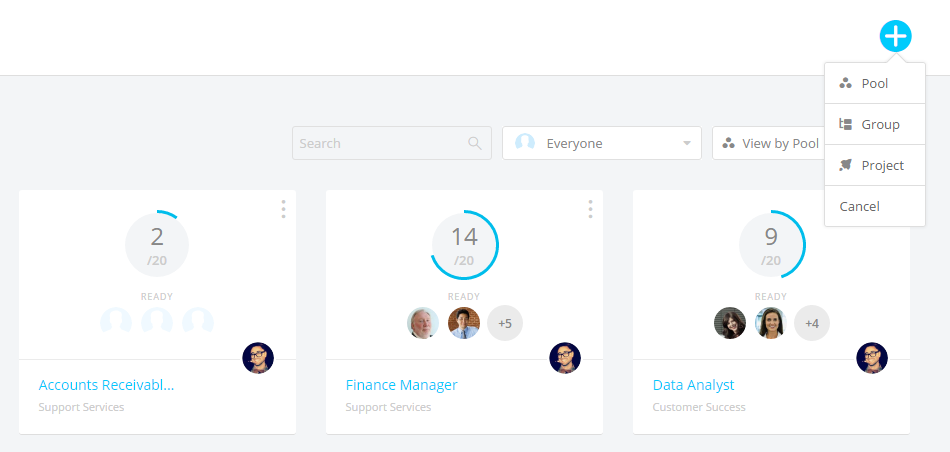
Task: Click the 14/20 progress ring
Action: tap(464, 245)
